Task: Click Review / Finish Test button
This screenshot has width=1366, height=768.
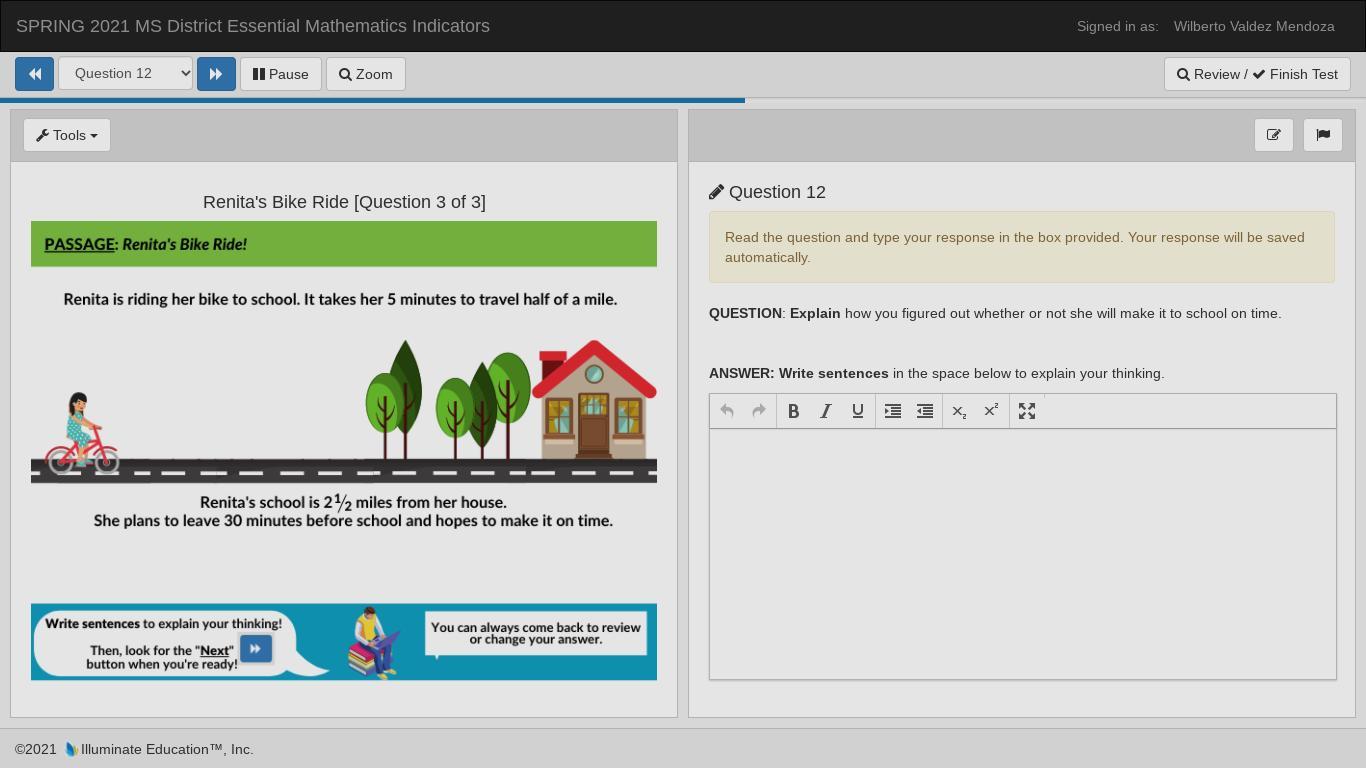Action: [x=1257, y=74]
